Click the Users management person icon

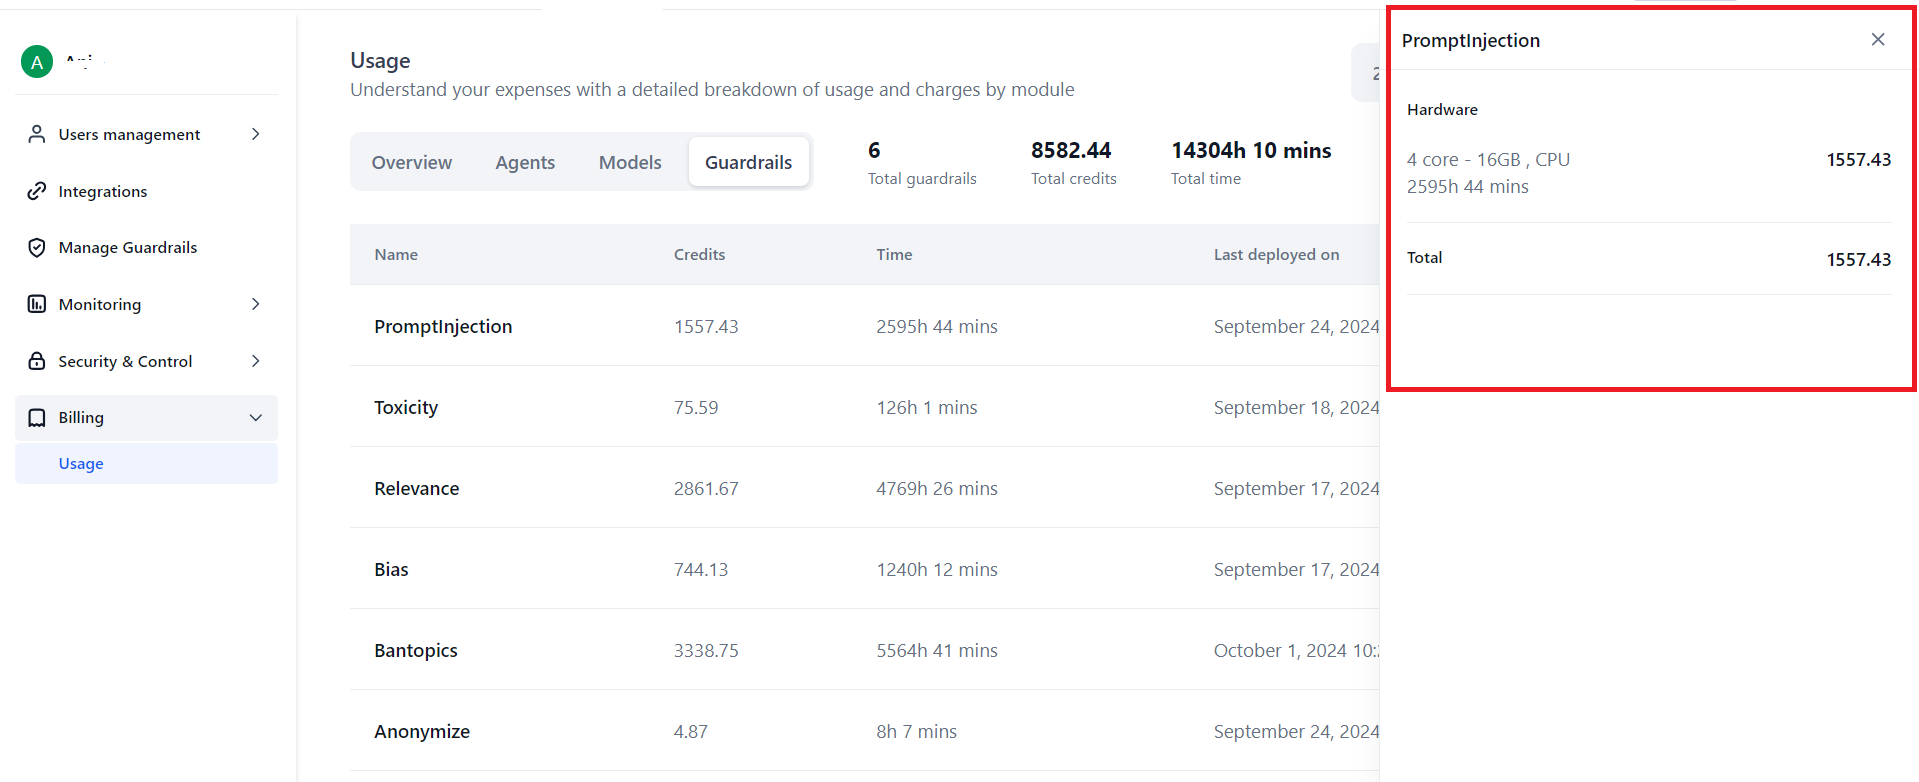point(37,134)
